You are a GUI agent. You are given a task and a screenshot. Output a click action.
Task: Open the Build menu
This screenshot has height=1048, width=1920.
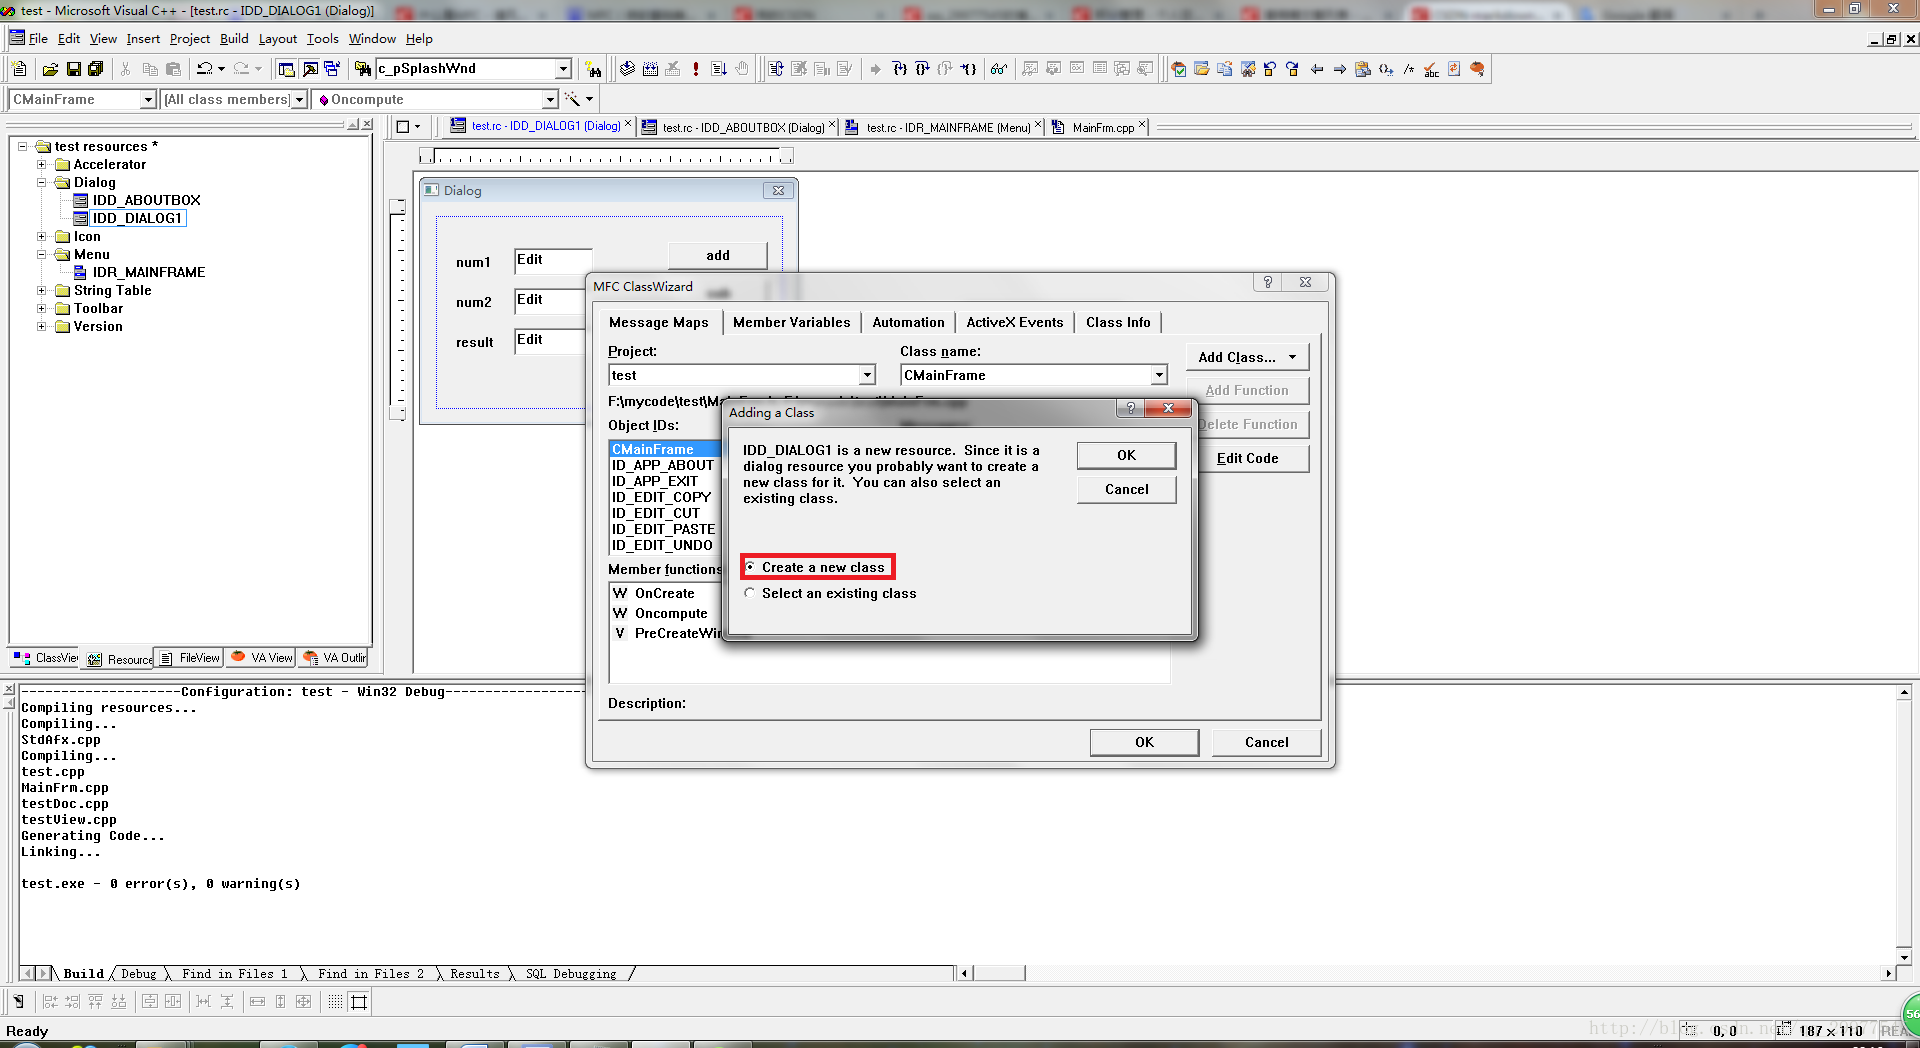click(234, 39)
